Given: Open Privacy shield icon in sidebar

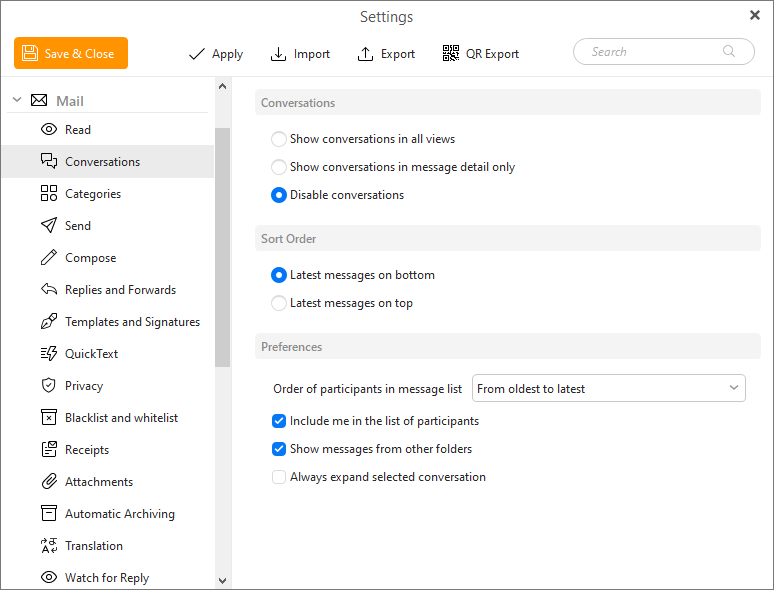Looking at the screenshot, I should (x=48, y=386).
